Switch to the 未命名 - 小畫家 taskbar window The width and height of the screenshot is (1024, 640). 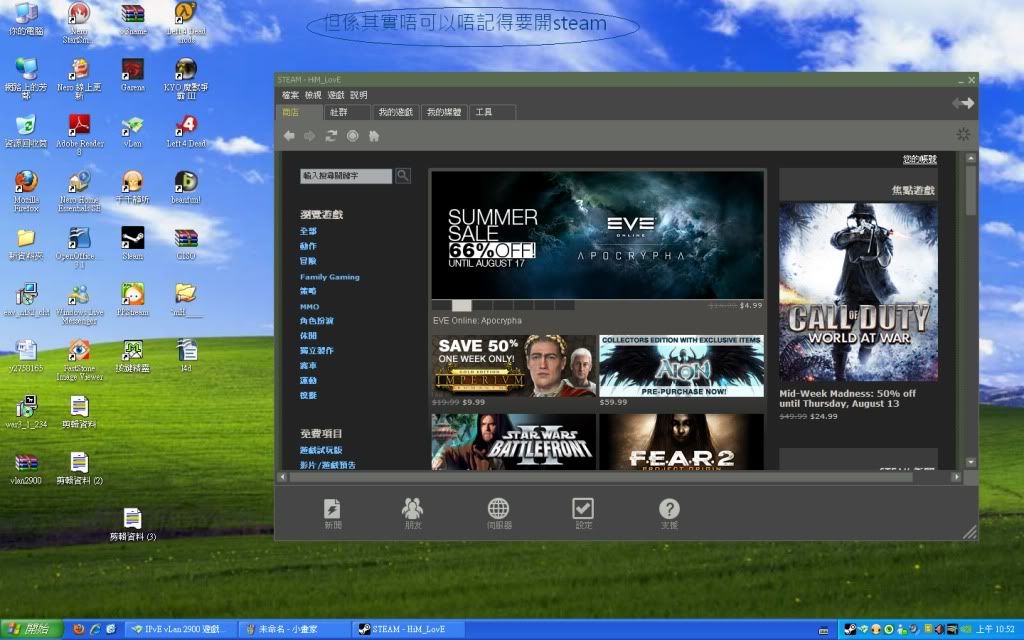coord(294,630)
